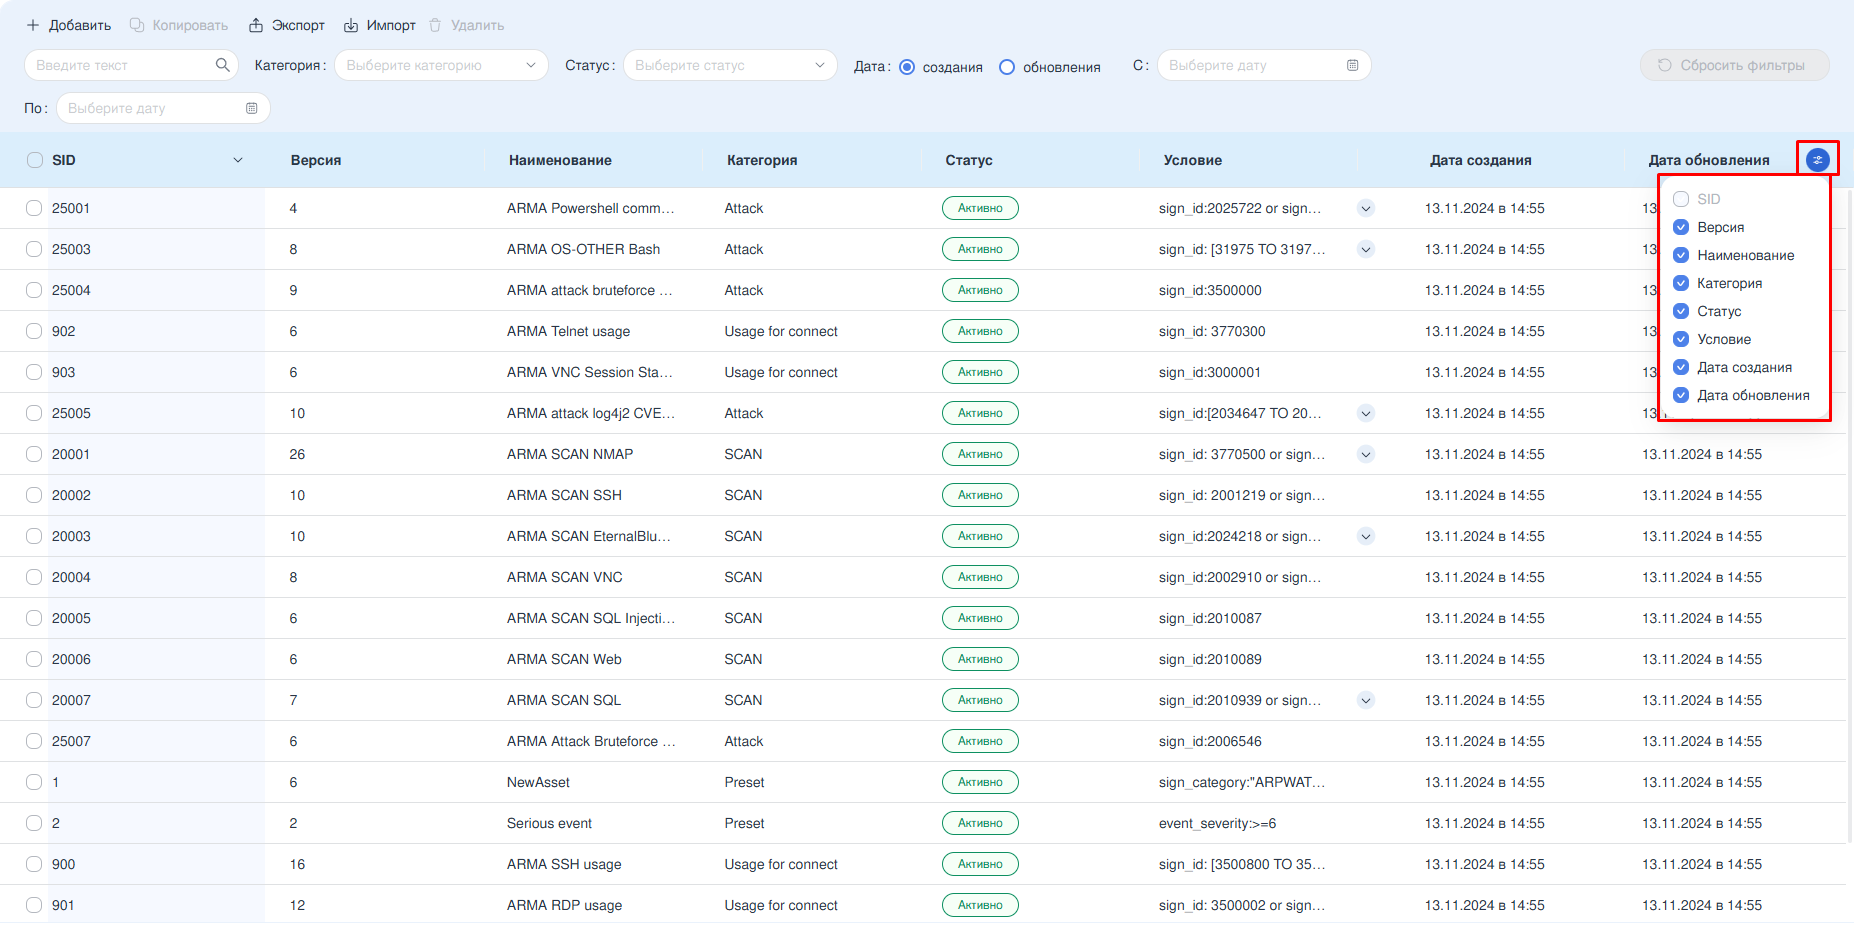
Task: Click the Import (Импорт) icon
Action: click(351, 25)
